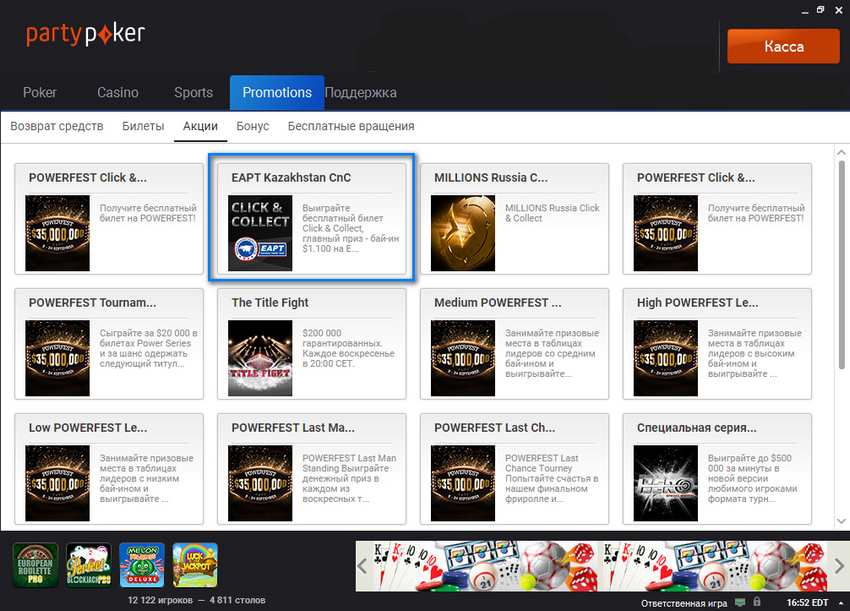850x611 pixels.
Task: Open EAPT Kazakhstan CnC promotion title
Action: tap(291, 178)
